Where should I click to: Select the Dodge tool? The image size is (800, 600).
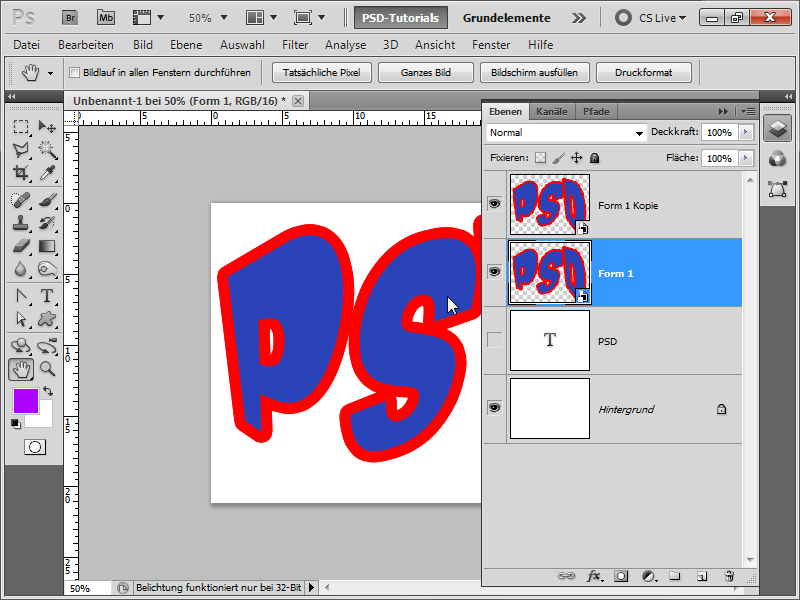click(47, 269)
